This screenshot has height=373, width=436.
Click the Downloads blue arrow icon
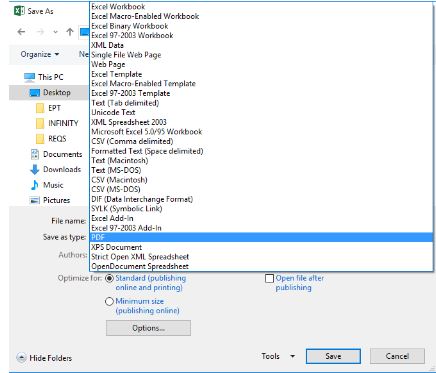35,169
